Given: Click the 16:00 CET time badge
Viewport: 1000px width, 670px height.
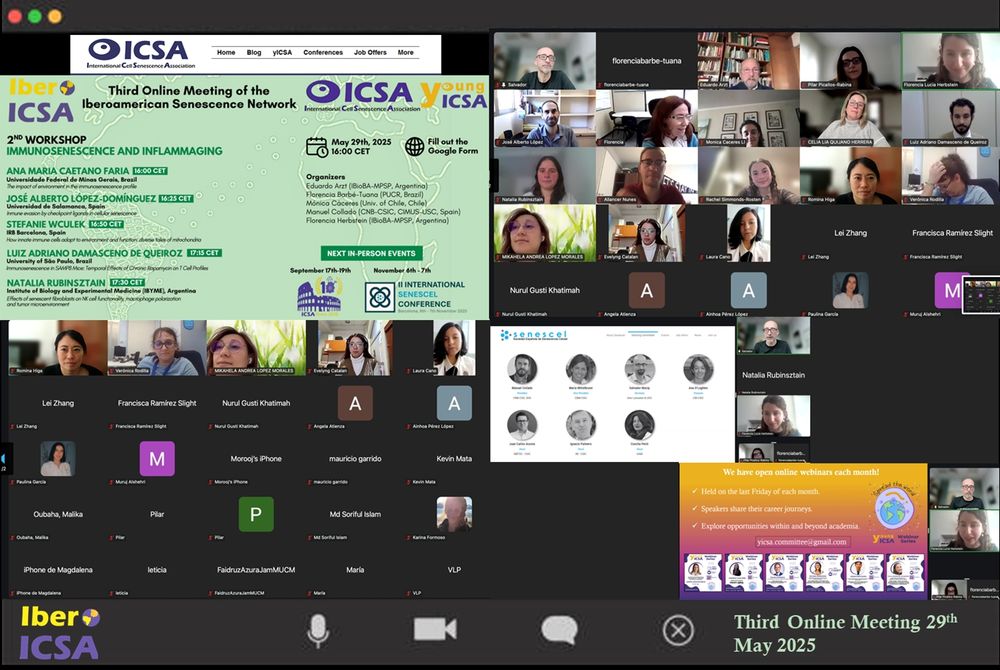Looking at the screenshot, I should (150, 171).
